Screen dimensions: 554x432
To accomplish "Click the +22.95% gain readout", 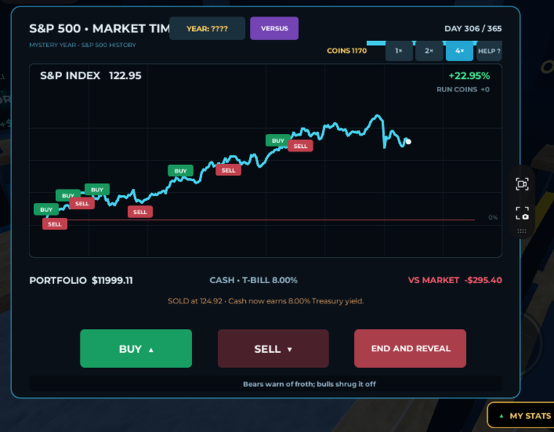I will coord(469,76).
